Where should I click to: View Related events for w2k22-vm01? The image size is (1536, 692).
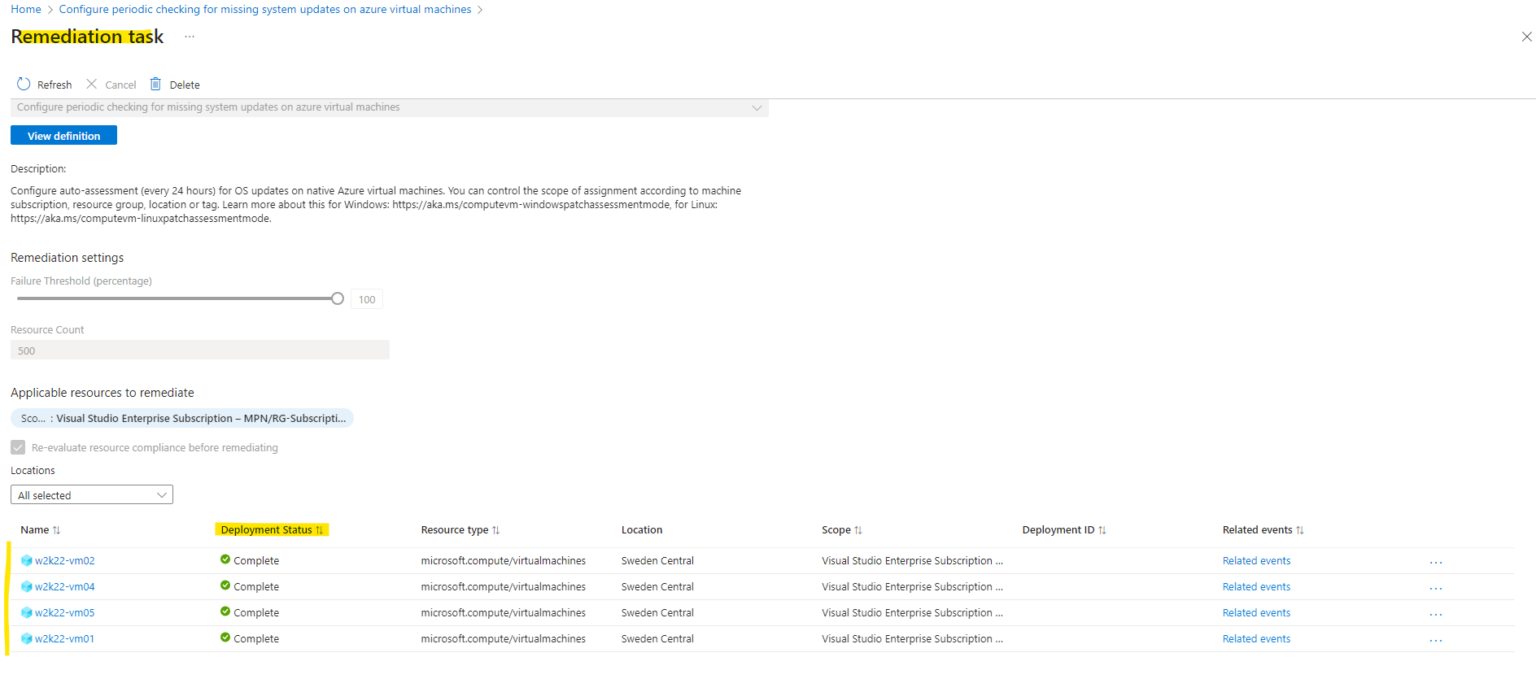pyautogui.click(x=1256, y=639)
